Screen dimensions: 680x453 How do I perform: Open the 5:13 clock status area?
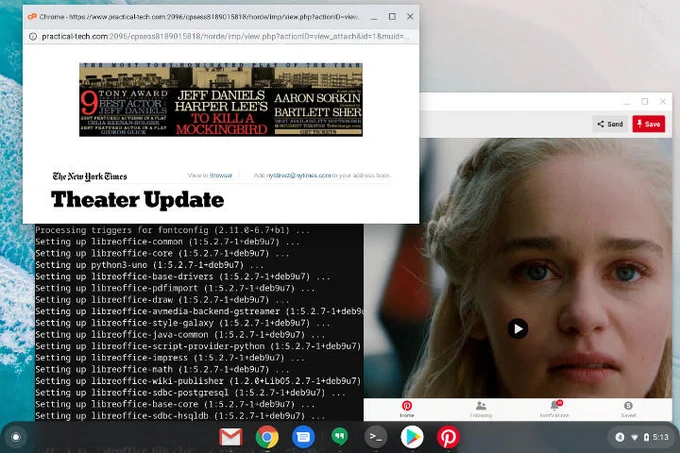(x=660, y=437)
